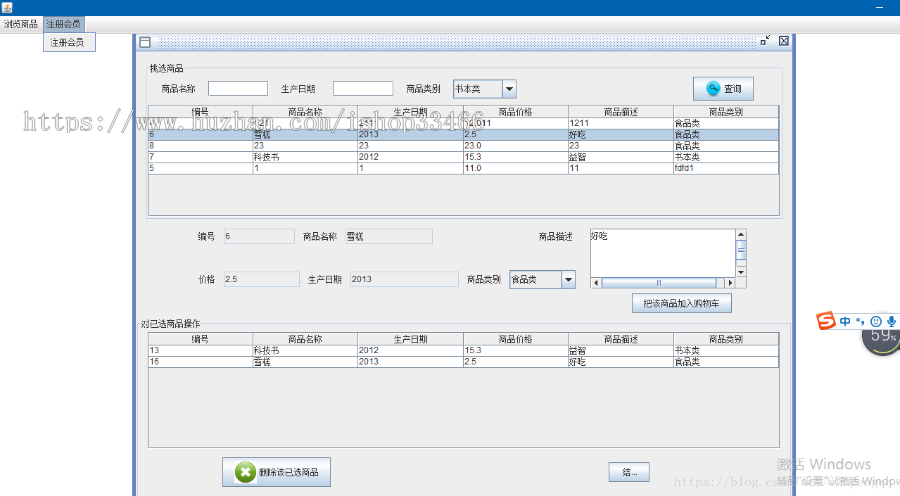Click 把该商品加入购物车 button
This screenshot has height=496, width=900.
click(681, 303)
